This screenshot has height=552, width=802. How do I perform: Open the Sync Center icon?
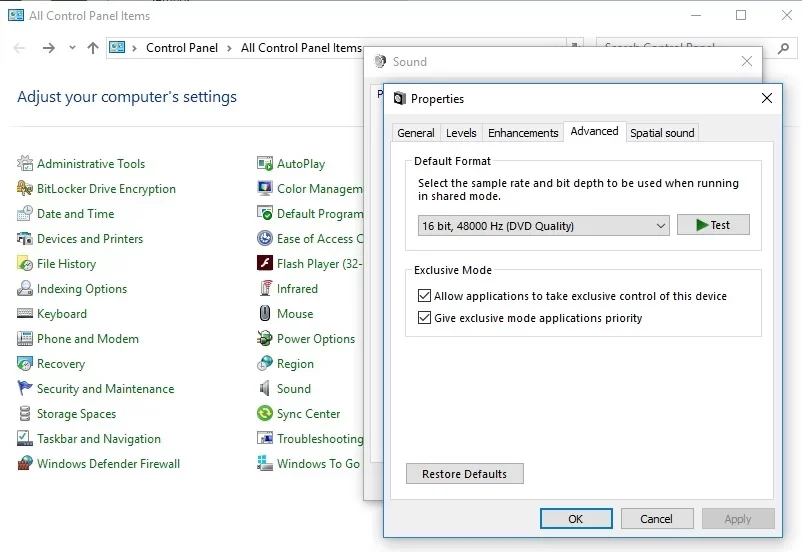[x=265, y=414]
